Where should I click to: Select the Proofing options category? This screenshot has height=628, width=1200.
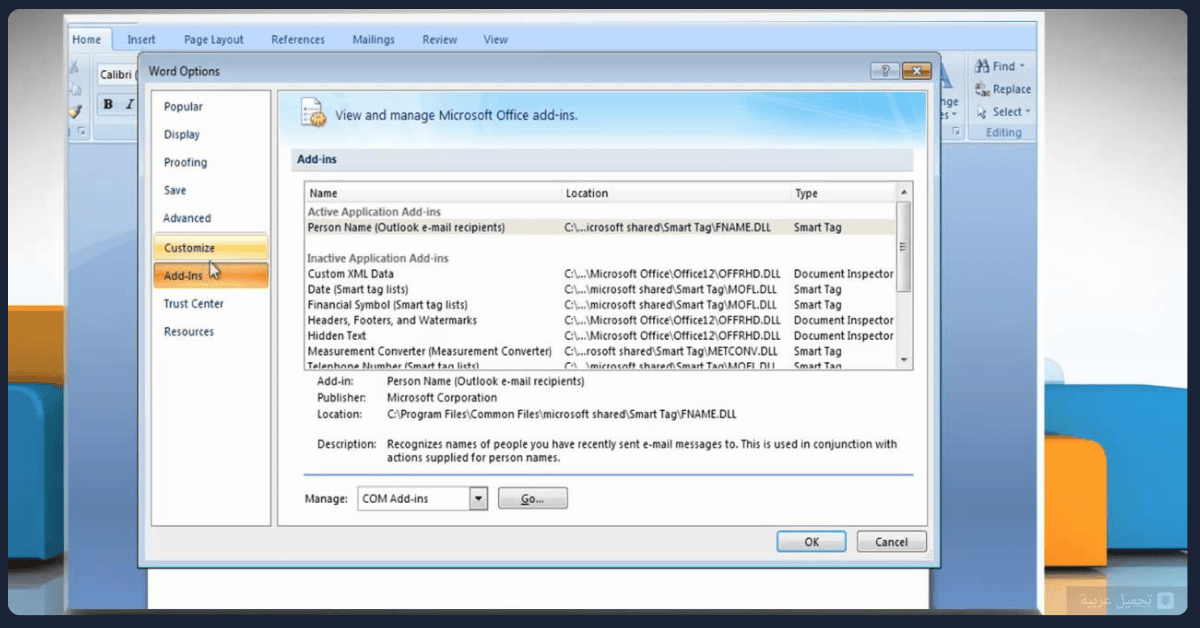[x=210, y=163]
